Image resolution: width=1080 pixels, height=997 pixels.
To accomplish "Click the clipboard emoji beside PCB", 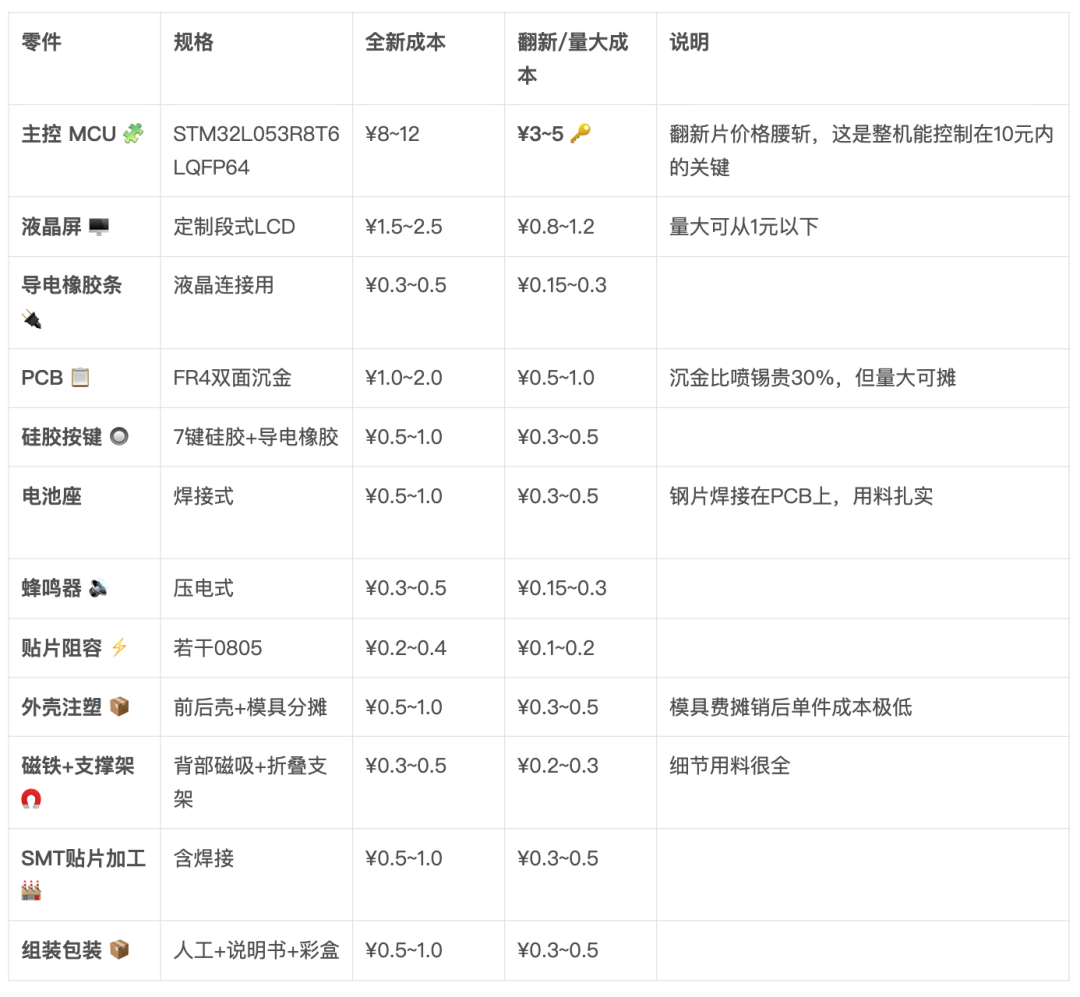I will 81,378.
